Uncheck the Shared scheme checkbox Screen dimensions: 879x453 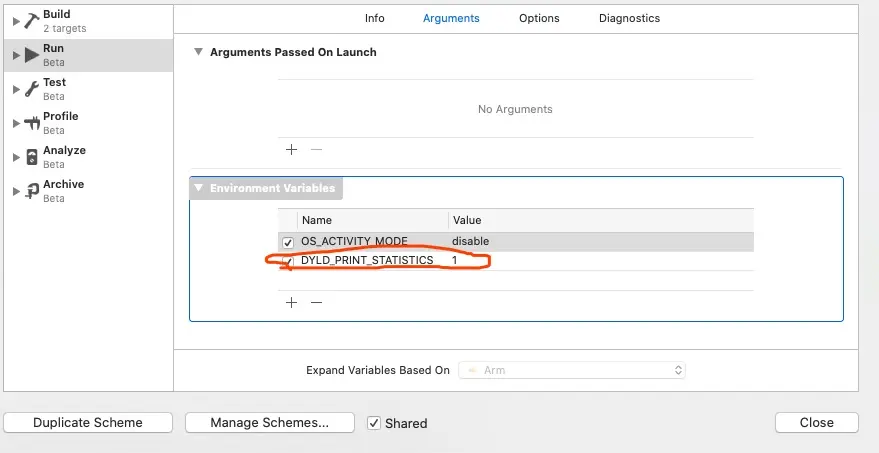374,423
